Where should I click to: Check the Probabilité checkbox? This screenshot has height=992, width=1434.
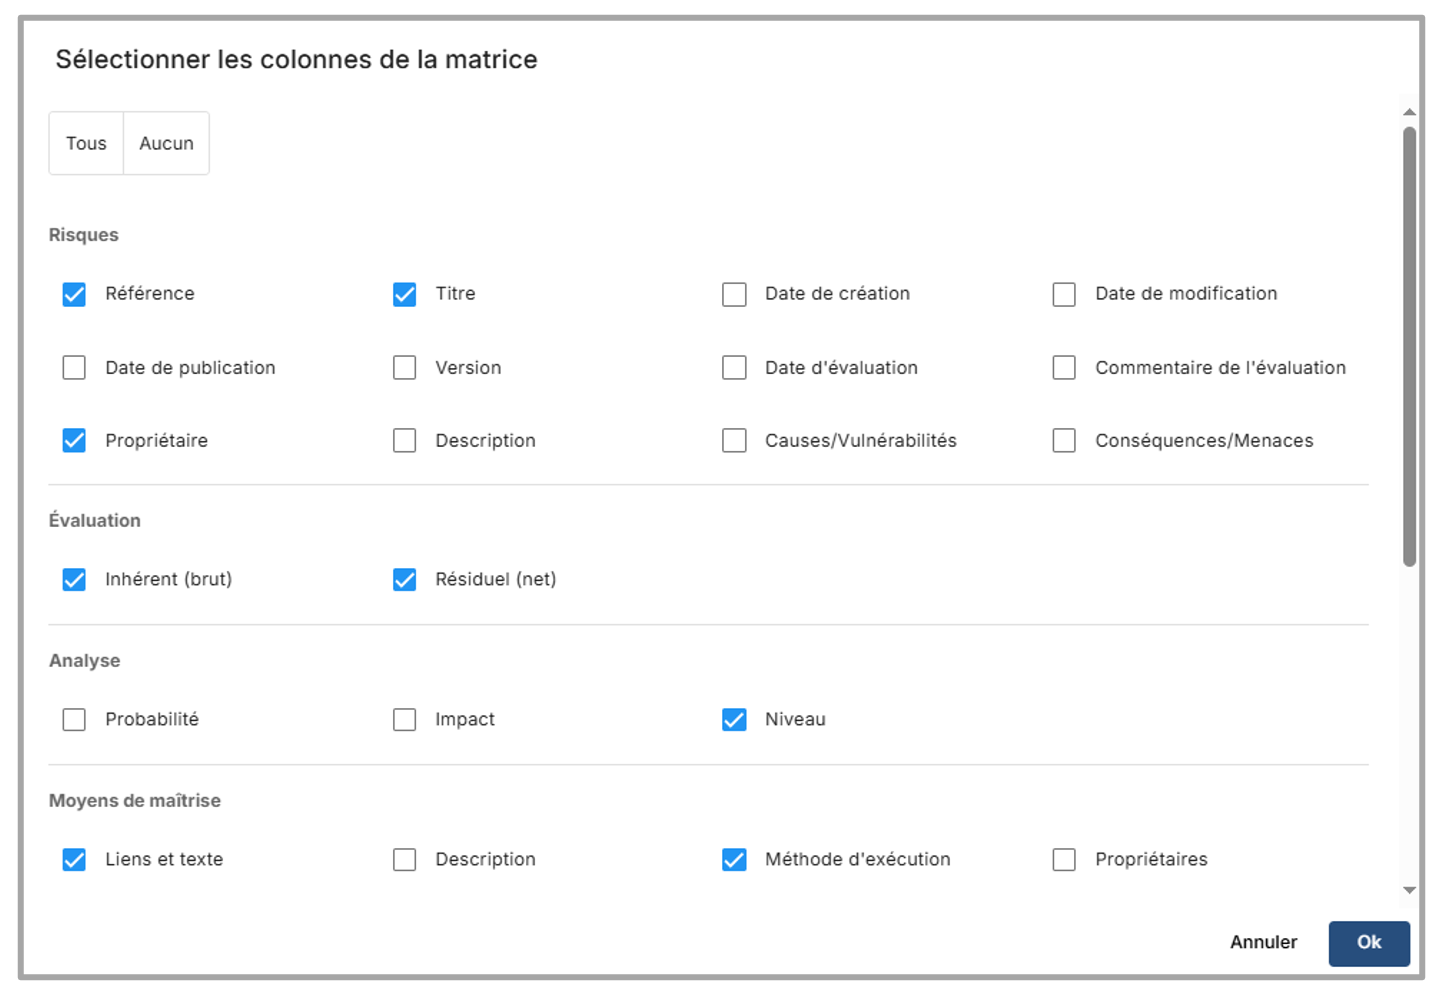point(74,720)
